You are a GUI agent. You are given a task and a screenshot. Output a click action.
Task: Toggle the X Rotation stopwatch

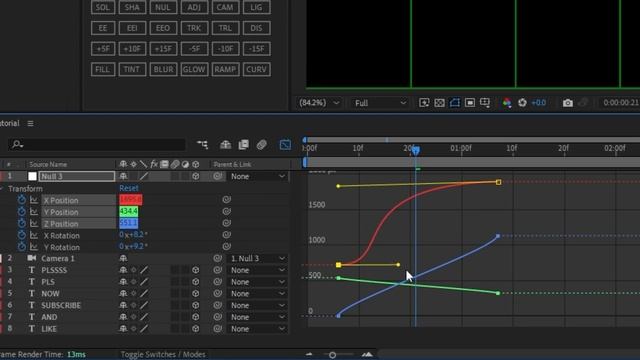(x=22, y=236)
